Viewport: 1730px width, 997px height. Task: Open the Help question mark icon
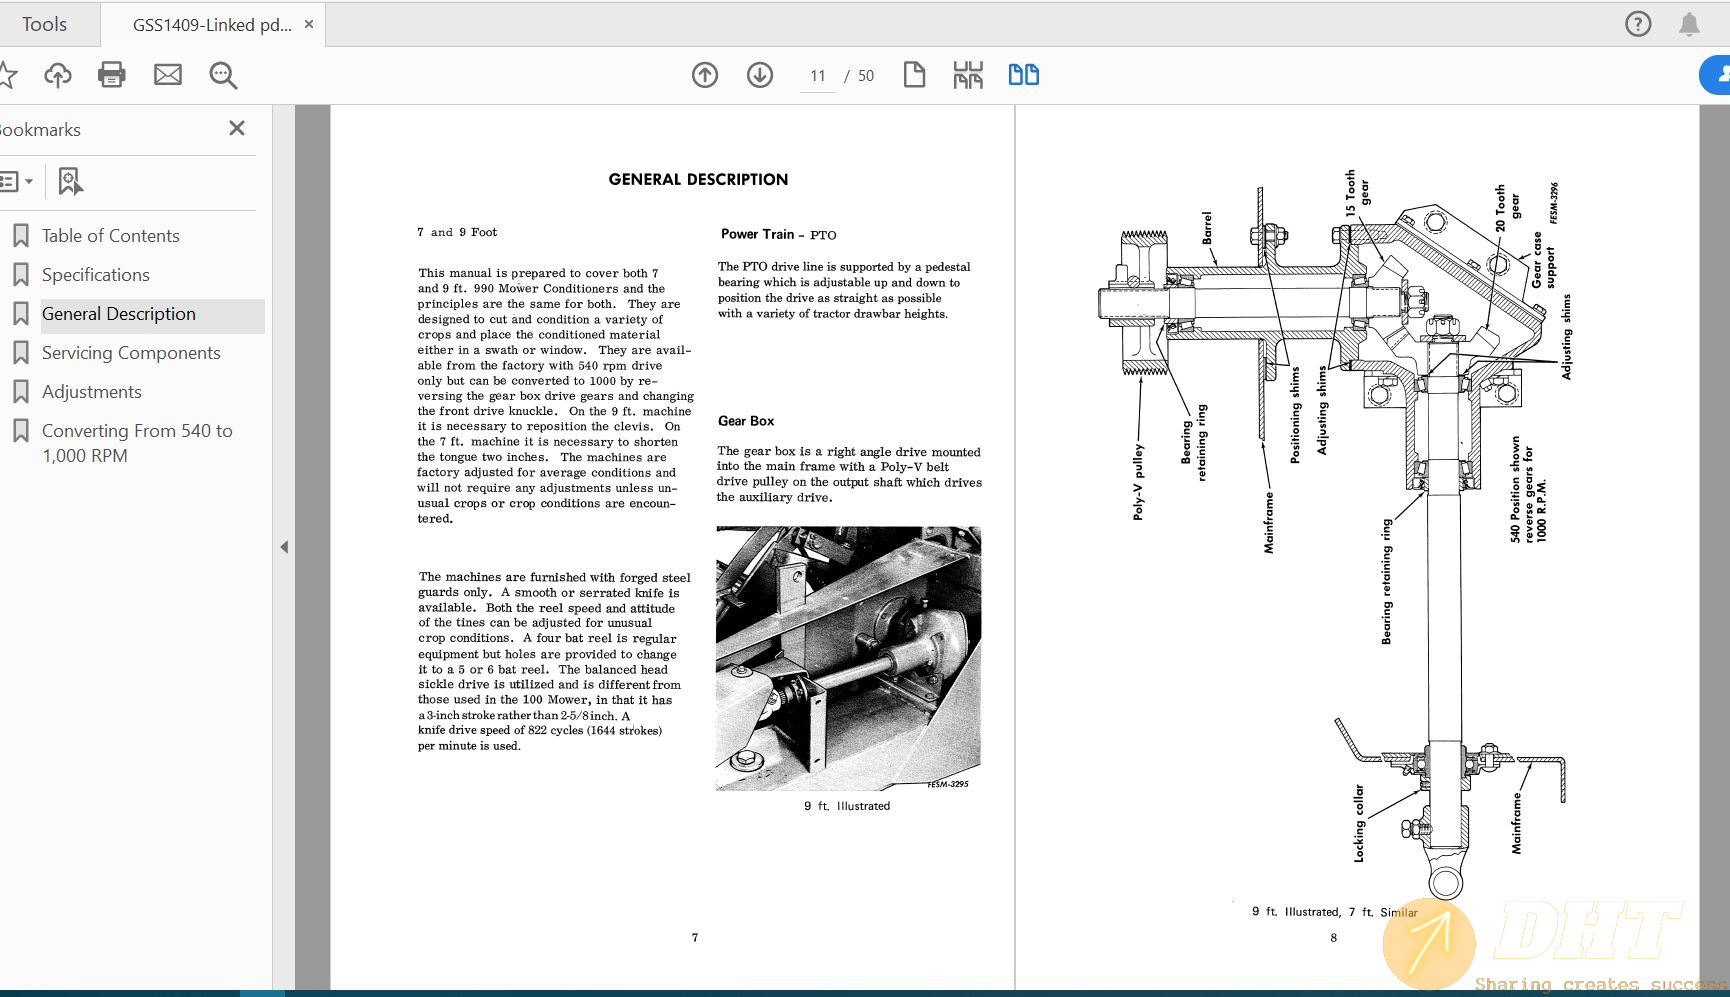(x=1638, y=24)
